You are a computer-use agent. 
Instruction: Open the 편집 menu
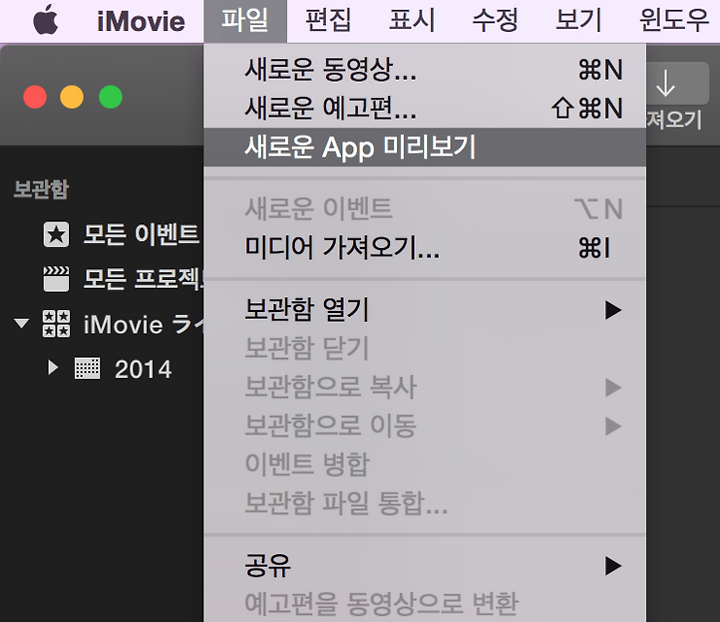pyautogui.click(x=328, y=21)
